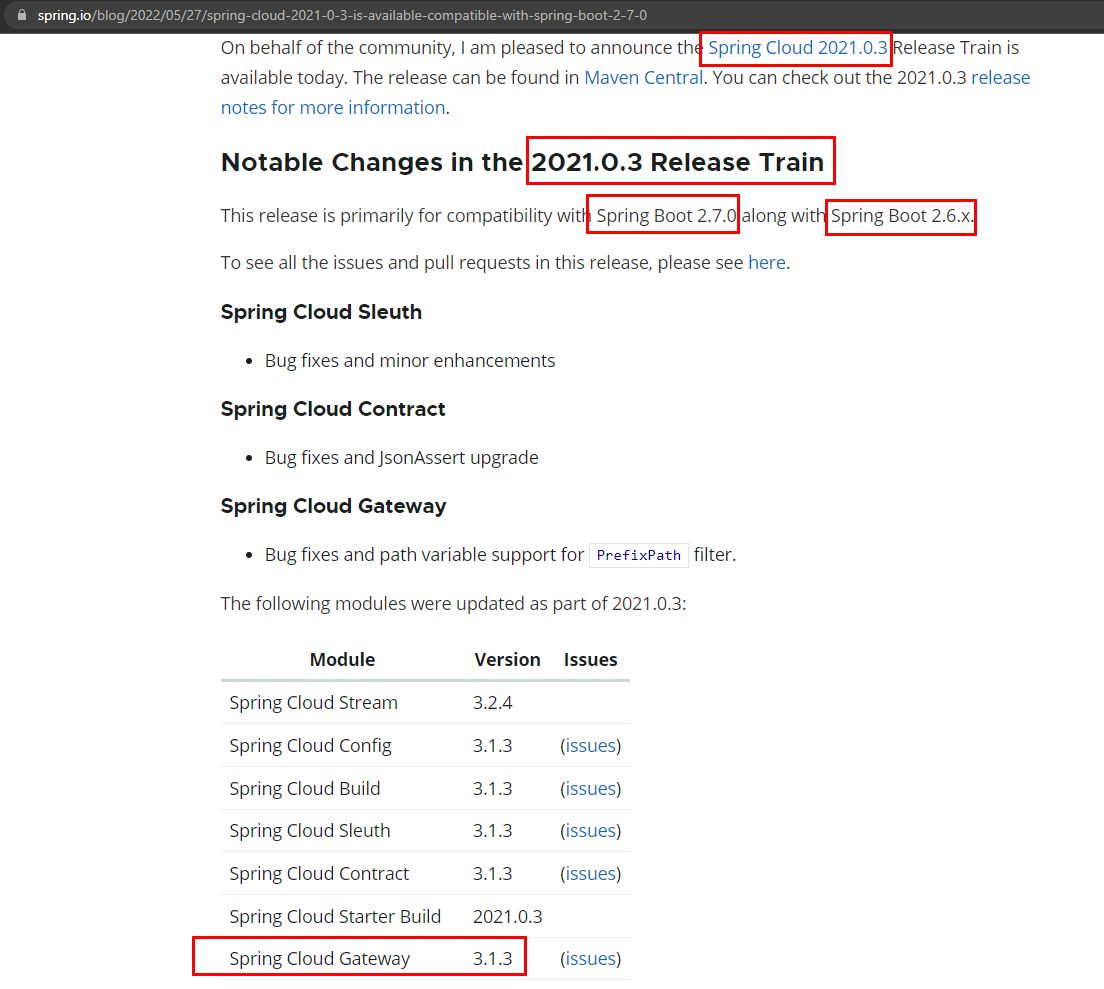
Task: Click the padlock icon in the address bar
Action: point(22,15)
